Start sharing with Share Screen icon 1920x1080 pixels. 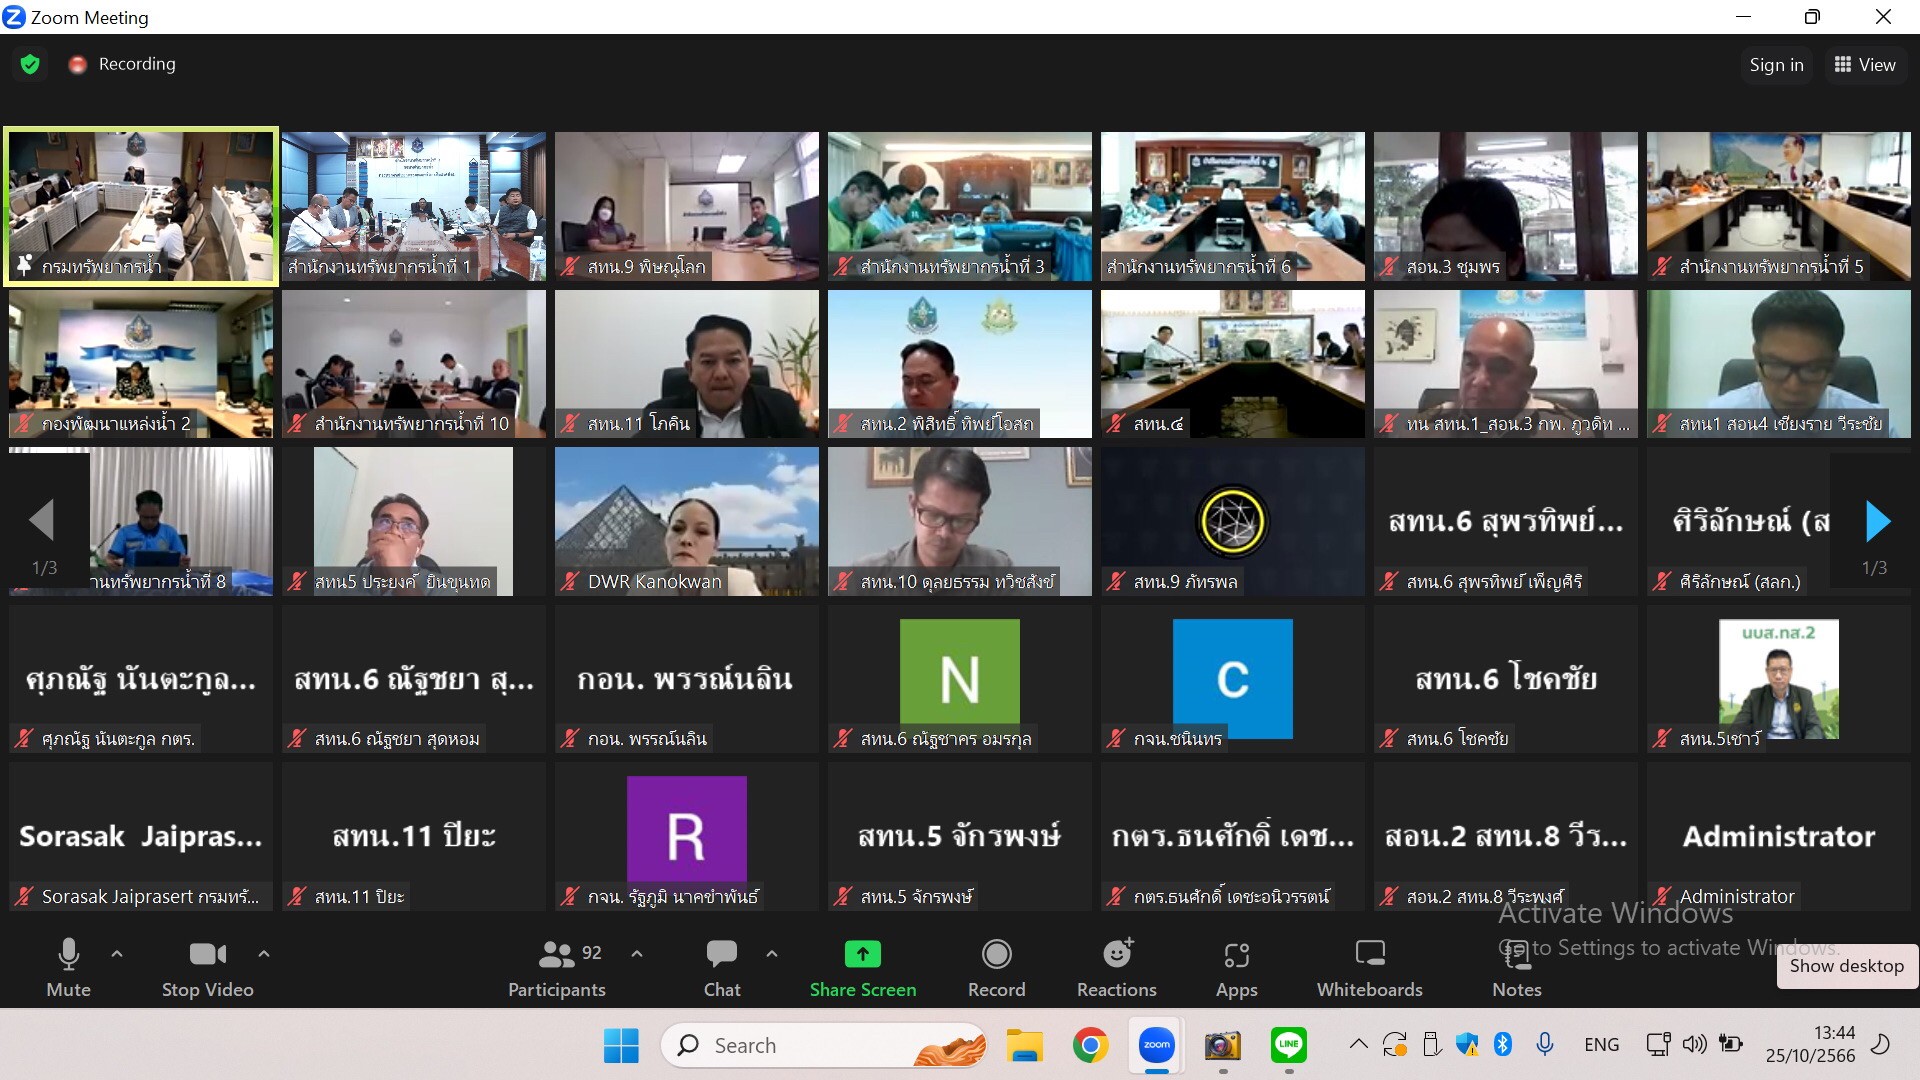[862, 954]
